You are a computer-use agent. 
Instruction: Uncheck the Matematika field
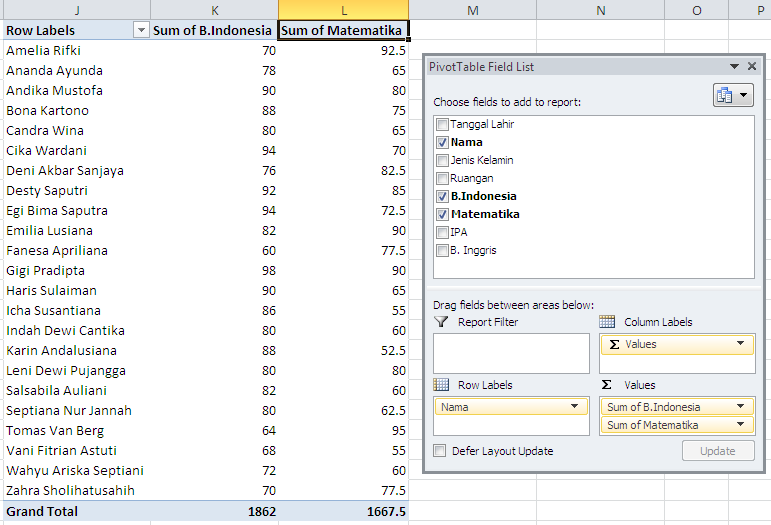tap(442, 214)
